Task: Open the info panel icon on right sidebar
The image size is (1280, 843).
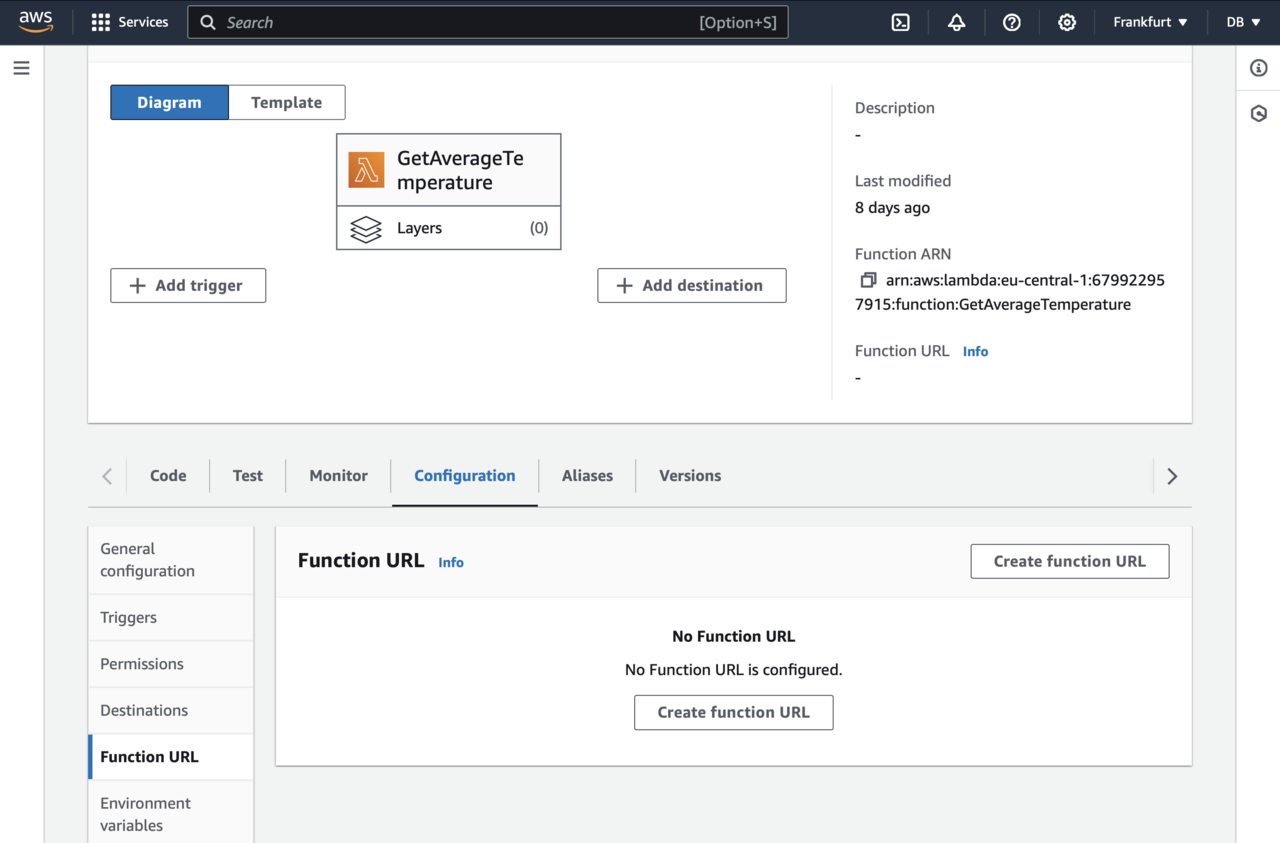Action: coord(1258,68)
